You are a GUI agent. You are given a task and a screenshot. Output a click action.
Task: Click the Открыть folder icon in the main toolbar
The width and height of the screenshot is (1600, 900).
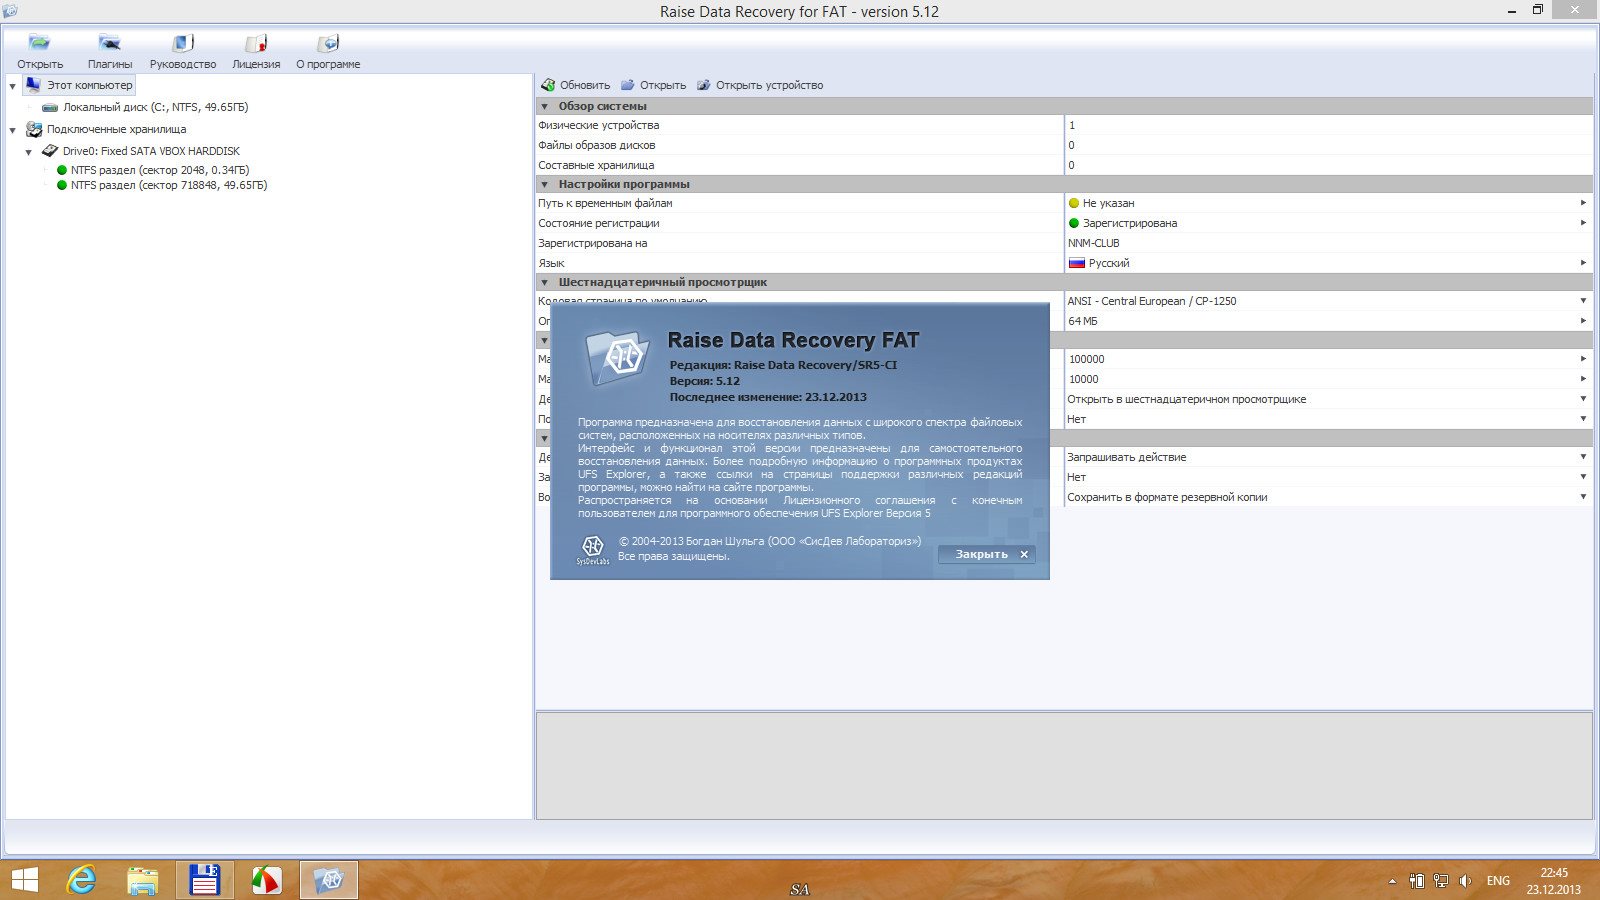pyautogui.click(x=39, y=43)
